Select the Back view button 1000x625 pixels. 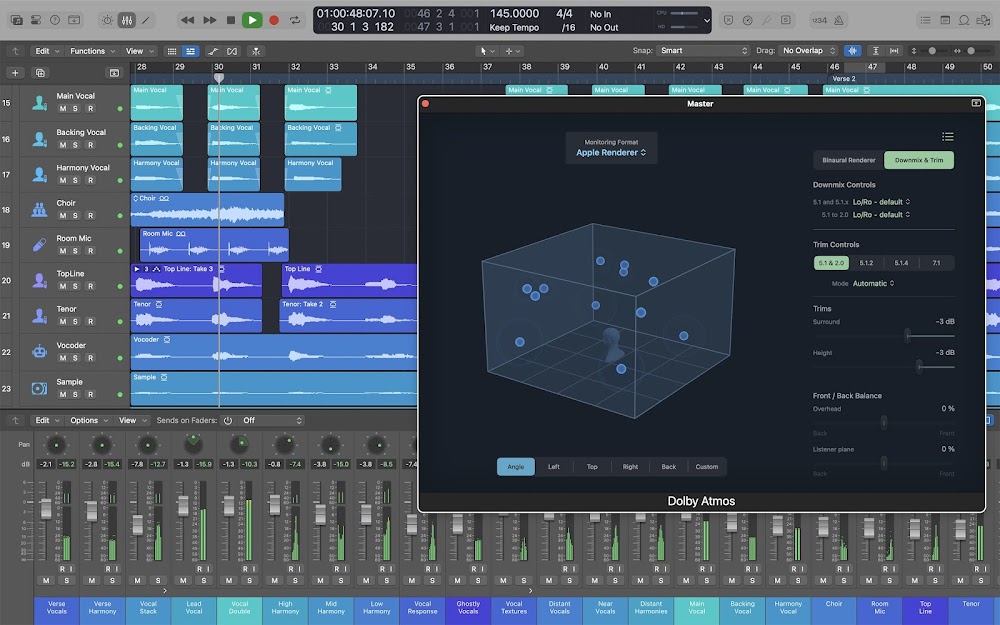click(x=668, y=467)
